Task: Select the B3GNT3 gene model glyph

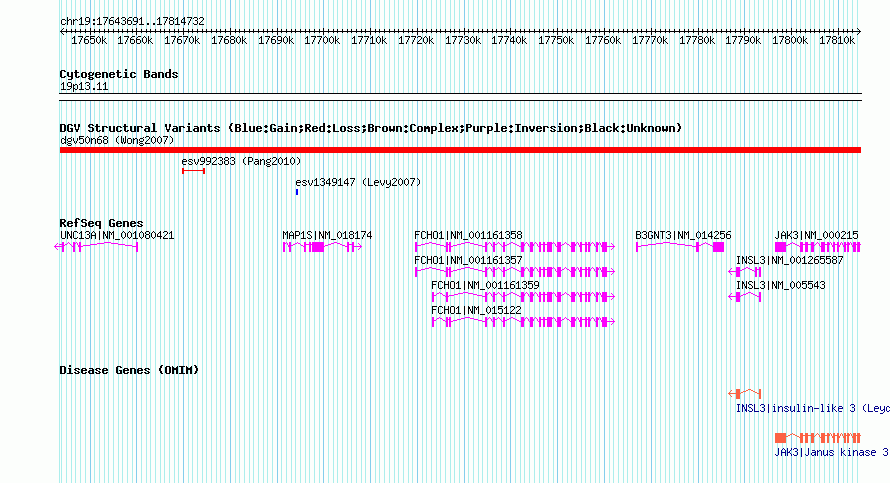Action: [680, 246]
